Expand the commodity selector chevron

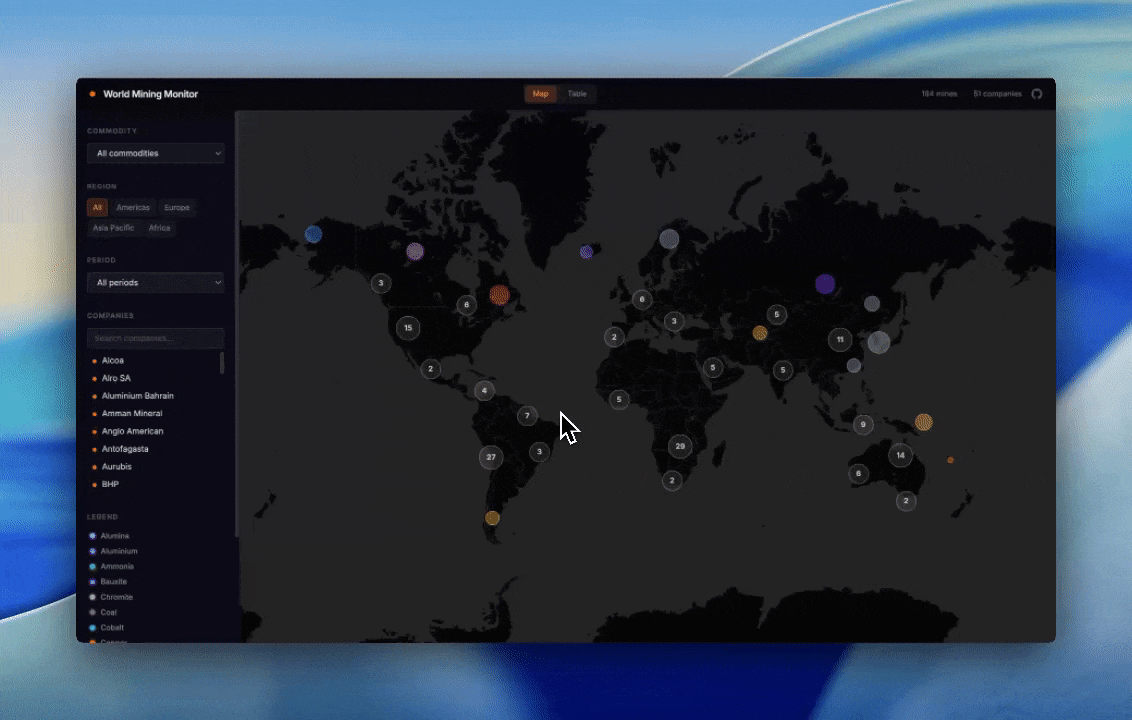218,153
